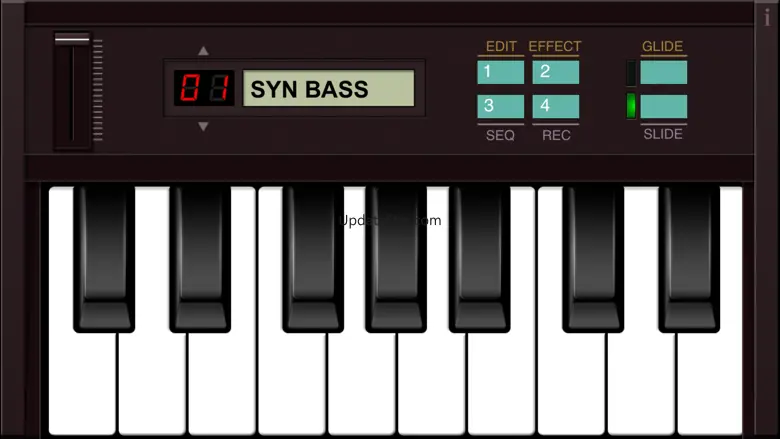The image size is (780, 439).
Task: Select teal button 1 under EDIT
Action: pyautogui.click(x=500, y=72)
